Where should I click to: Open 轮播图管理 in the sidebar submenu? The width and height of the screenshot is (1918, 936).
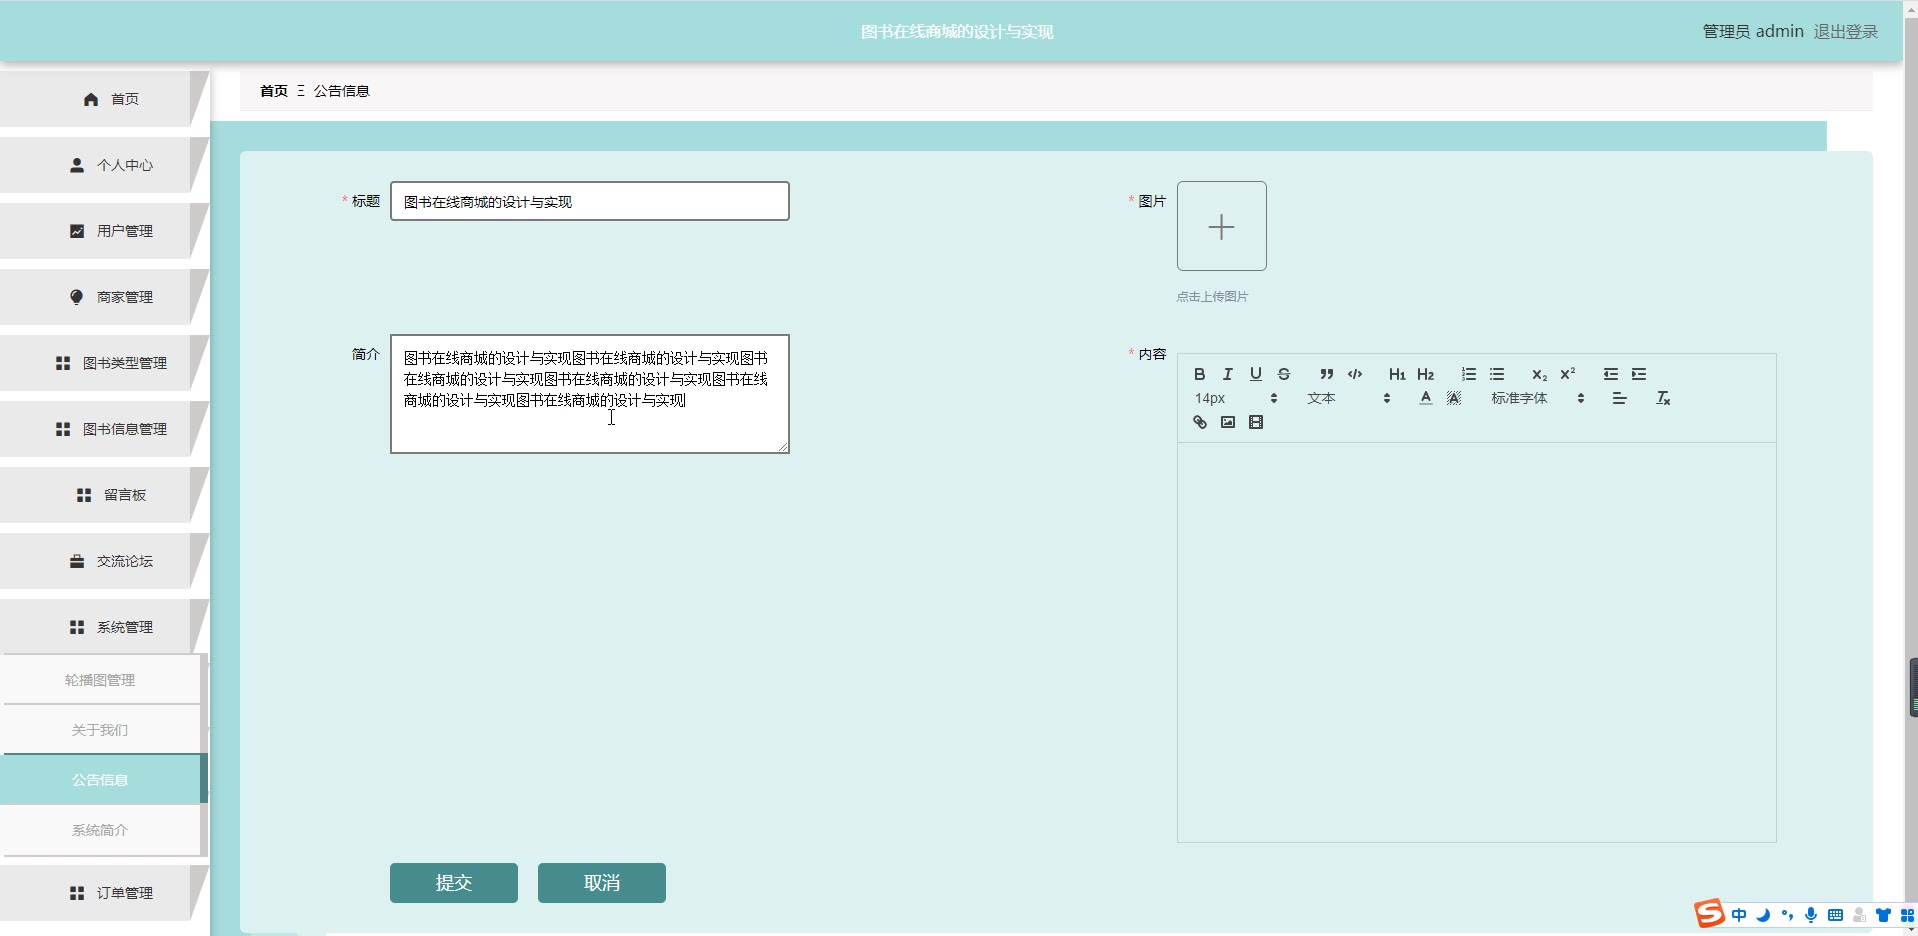tap(100, 680)
